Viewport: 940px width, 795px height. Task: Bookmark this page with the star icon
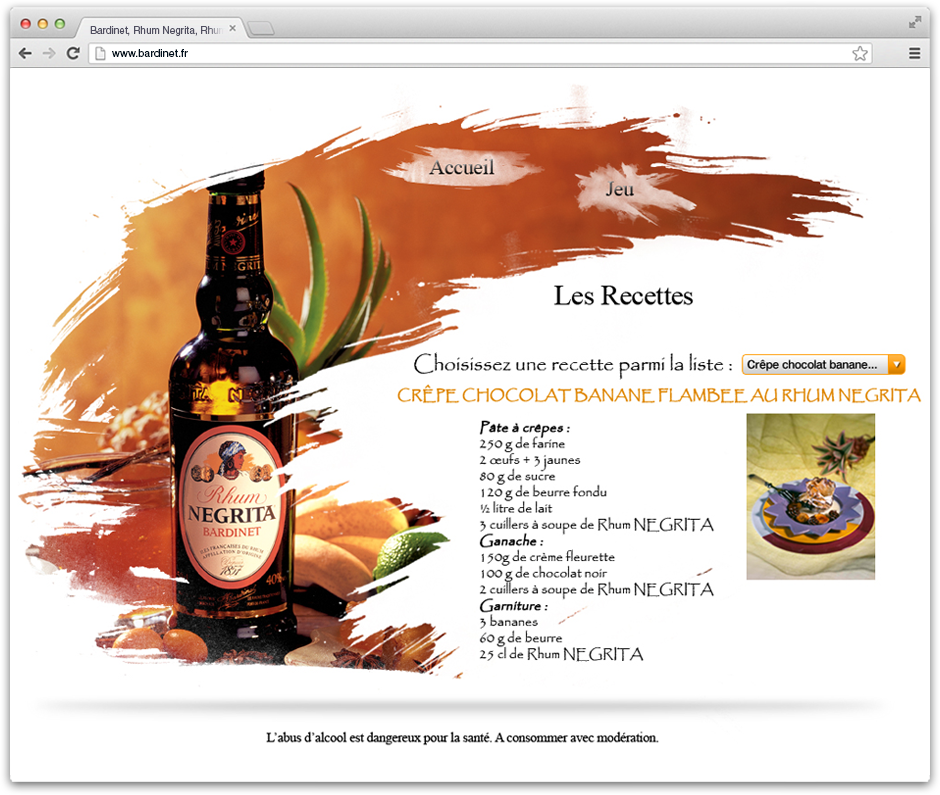(859, 53)
